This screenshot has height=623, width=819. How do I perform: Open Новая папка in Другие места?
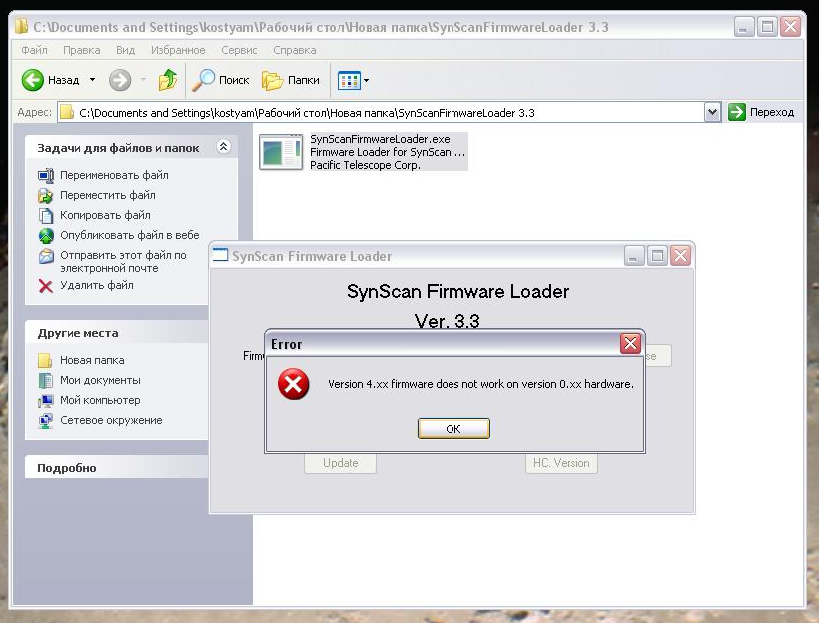(x=92, y=360)
